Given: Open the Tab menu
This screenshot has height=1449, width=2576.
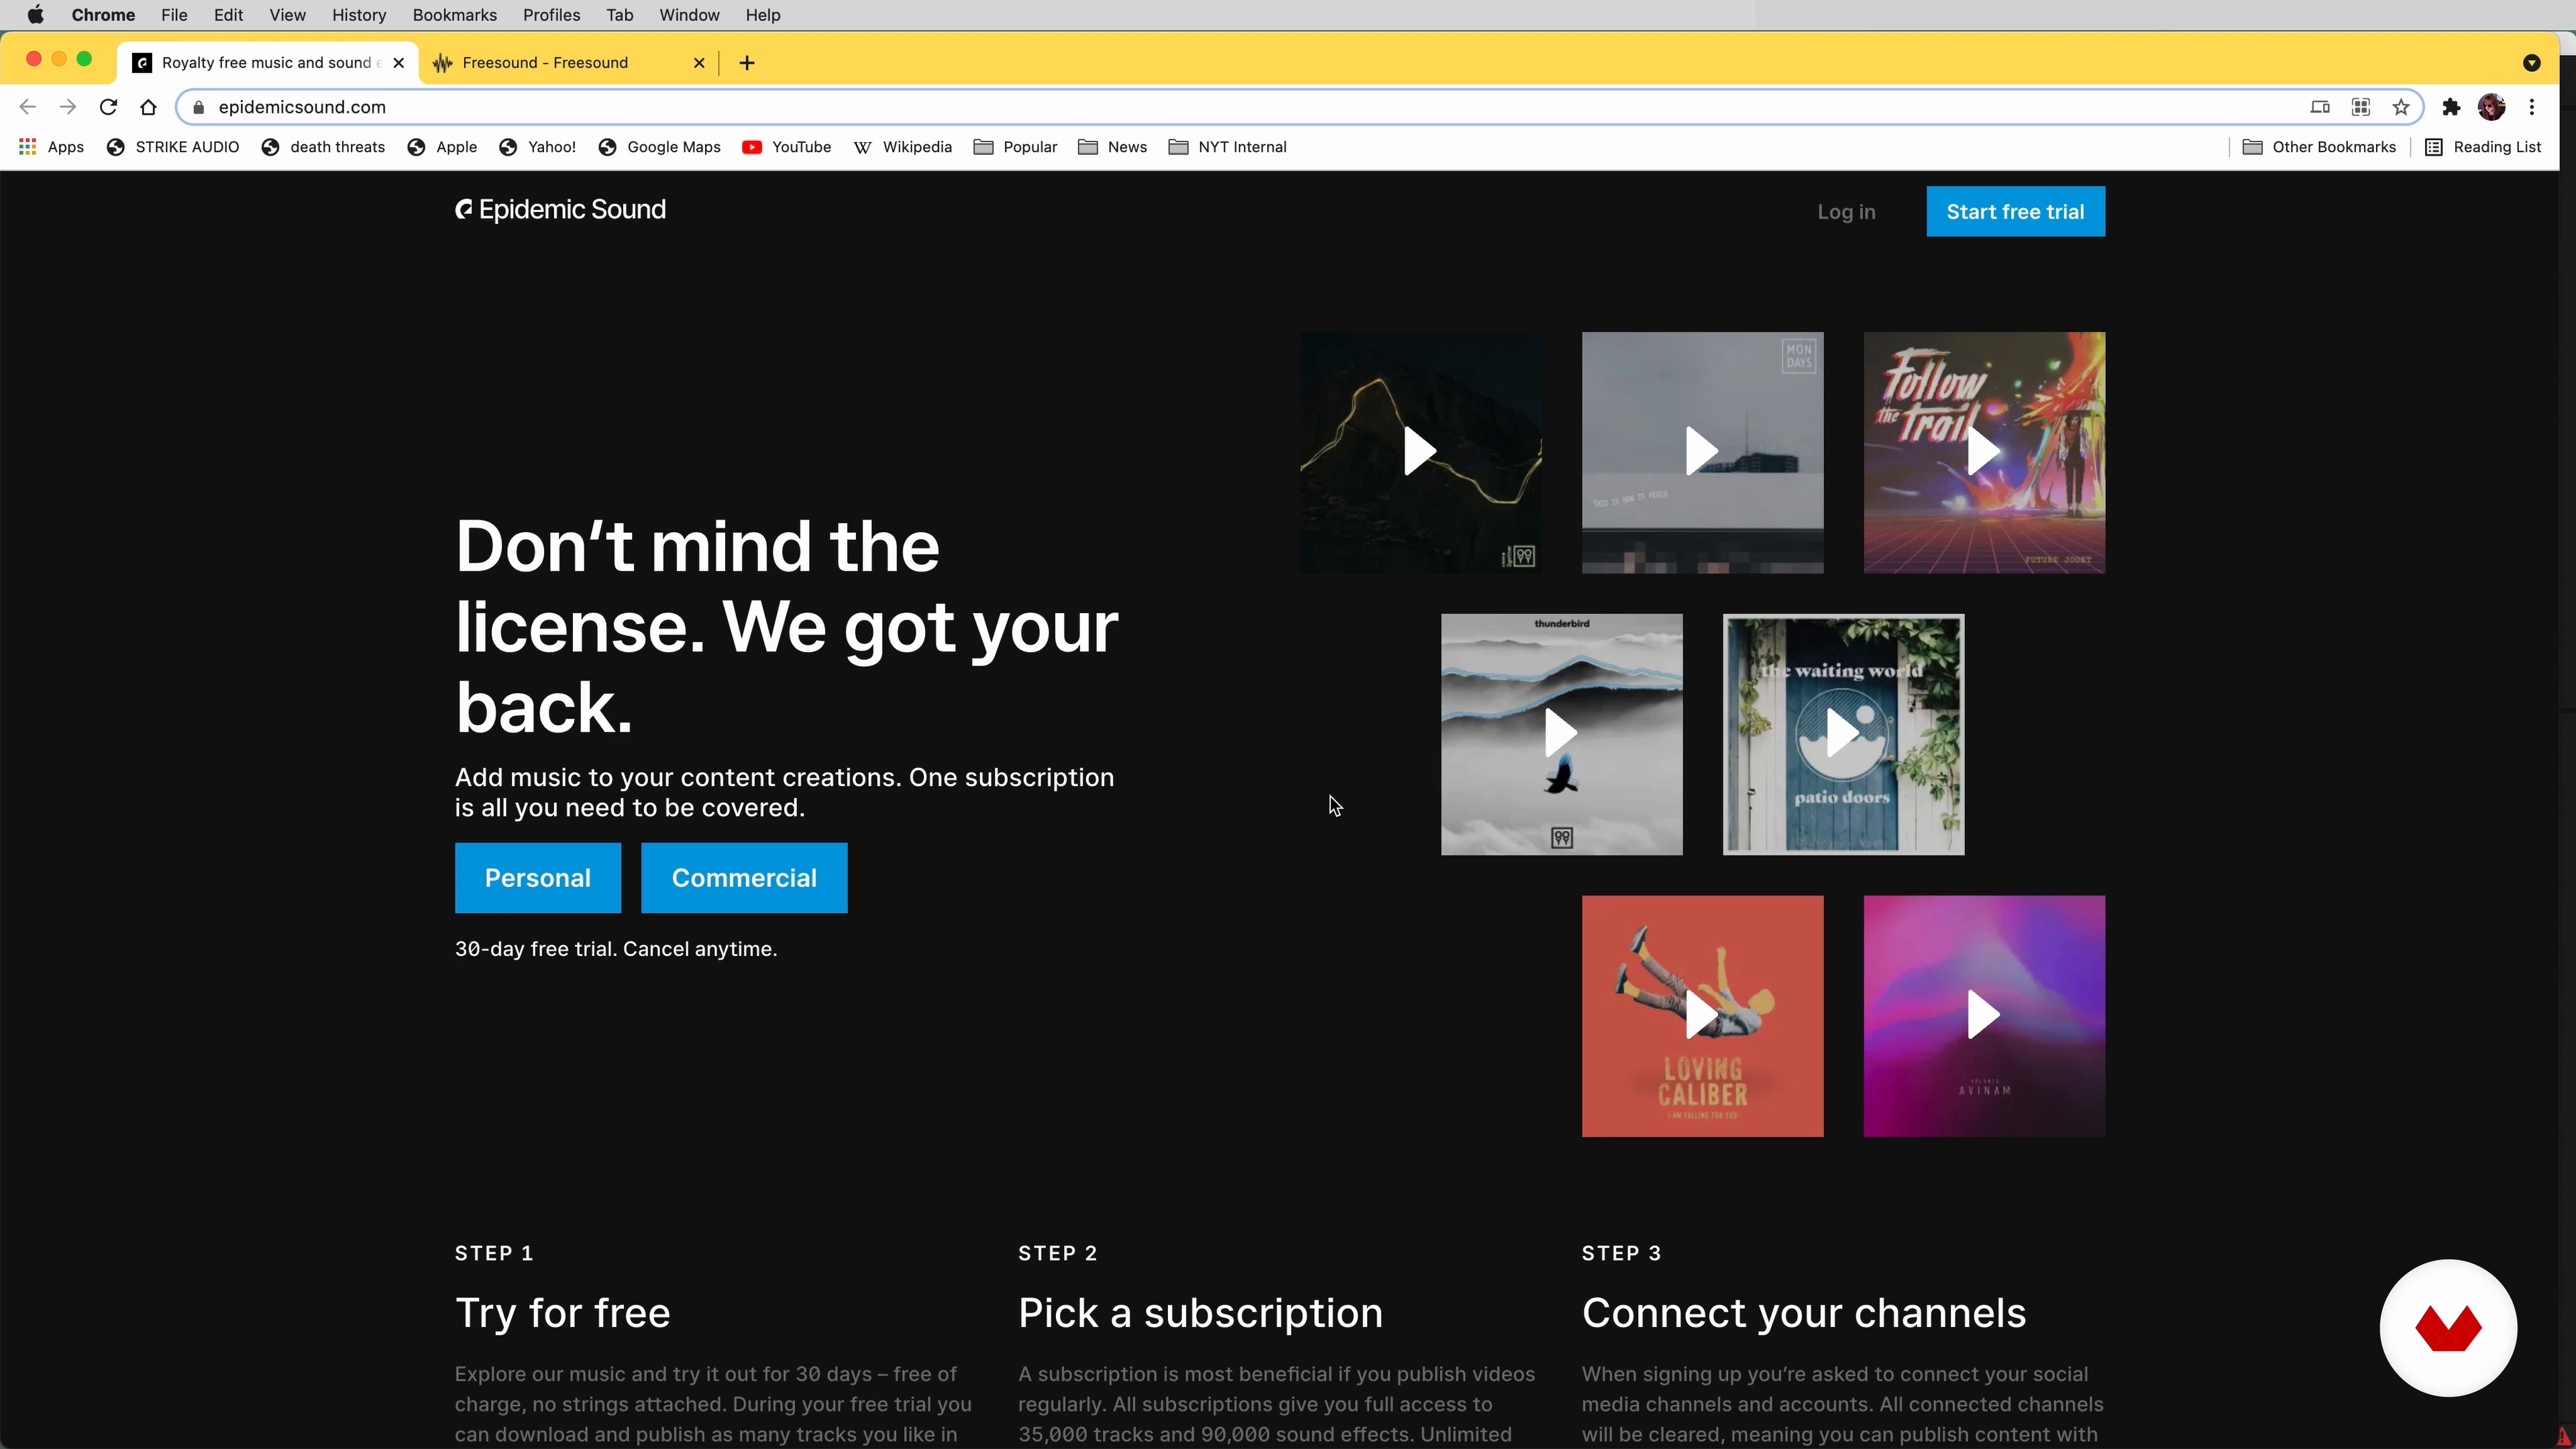Looking at the screenshot, I should pyautogui.click(x=619, y=15).
